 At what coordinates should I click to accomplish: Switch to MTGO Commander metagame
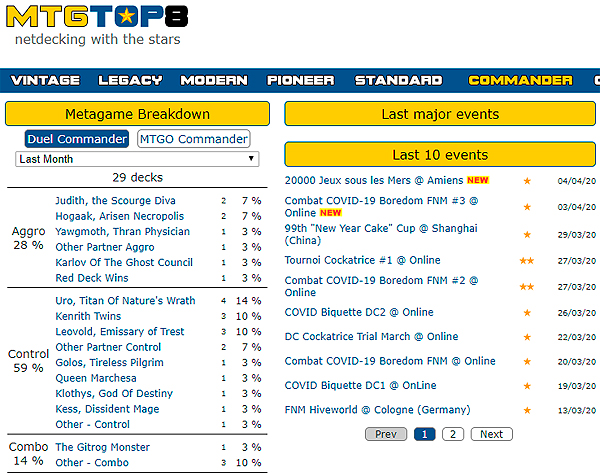194,139
